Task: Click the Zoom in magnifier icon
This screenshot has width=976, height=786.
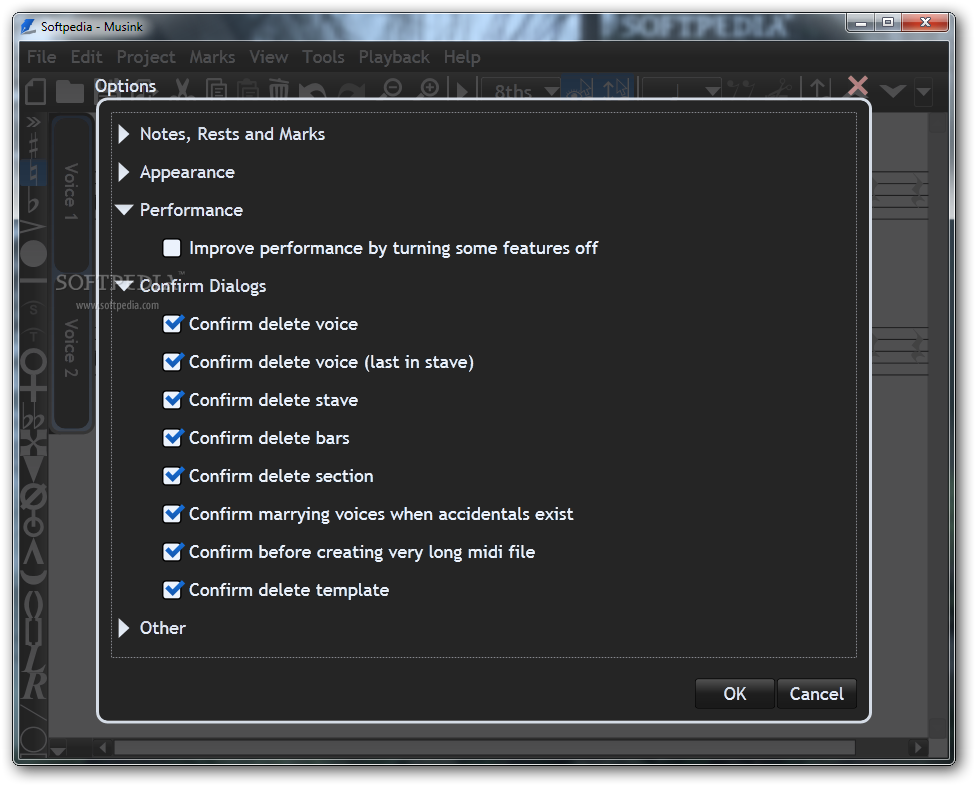Action: (429, 89)
